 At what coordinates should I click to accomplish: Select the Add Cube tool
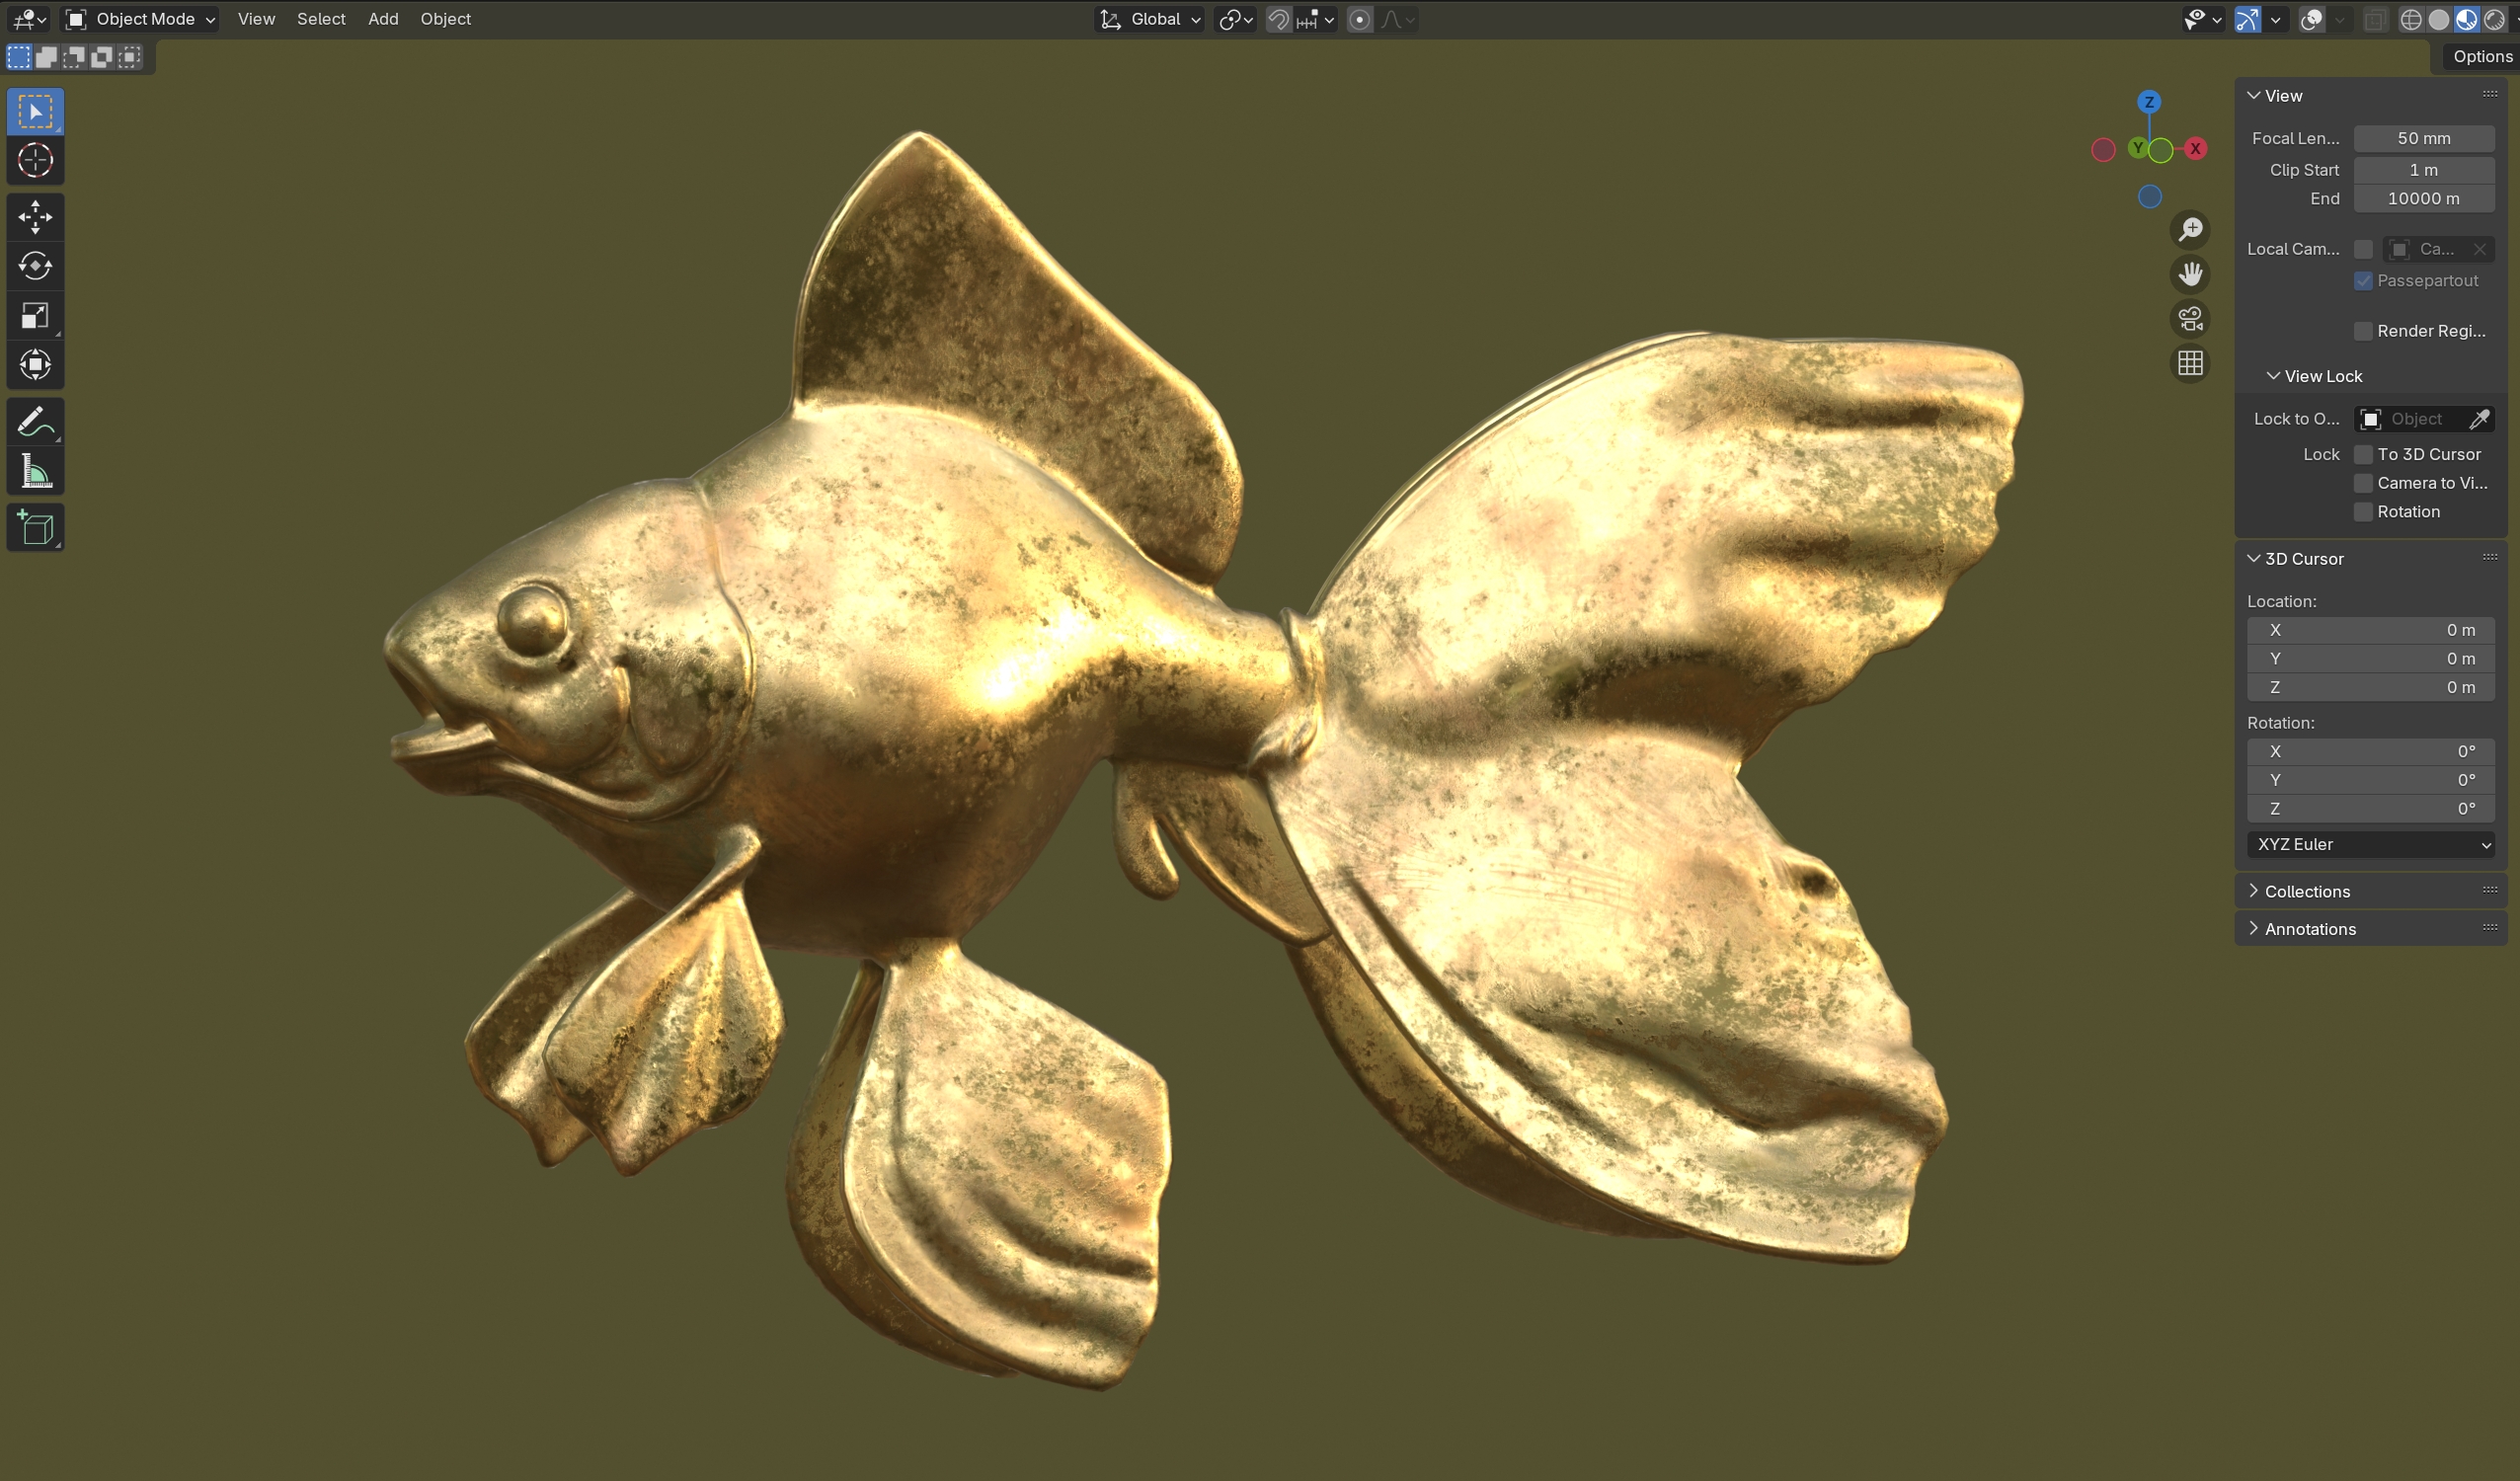pyautogui.click(x=35, y=528)
